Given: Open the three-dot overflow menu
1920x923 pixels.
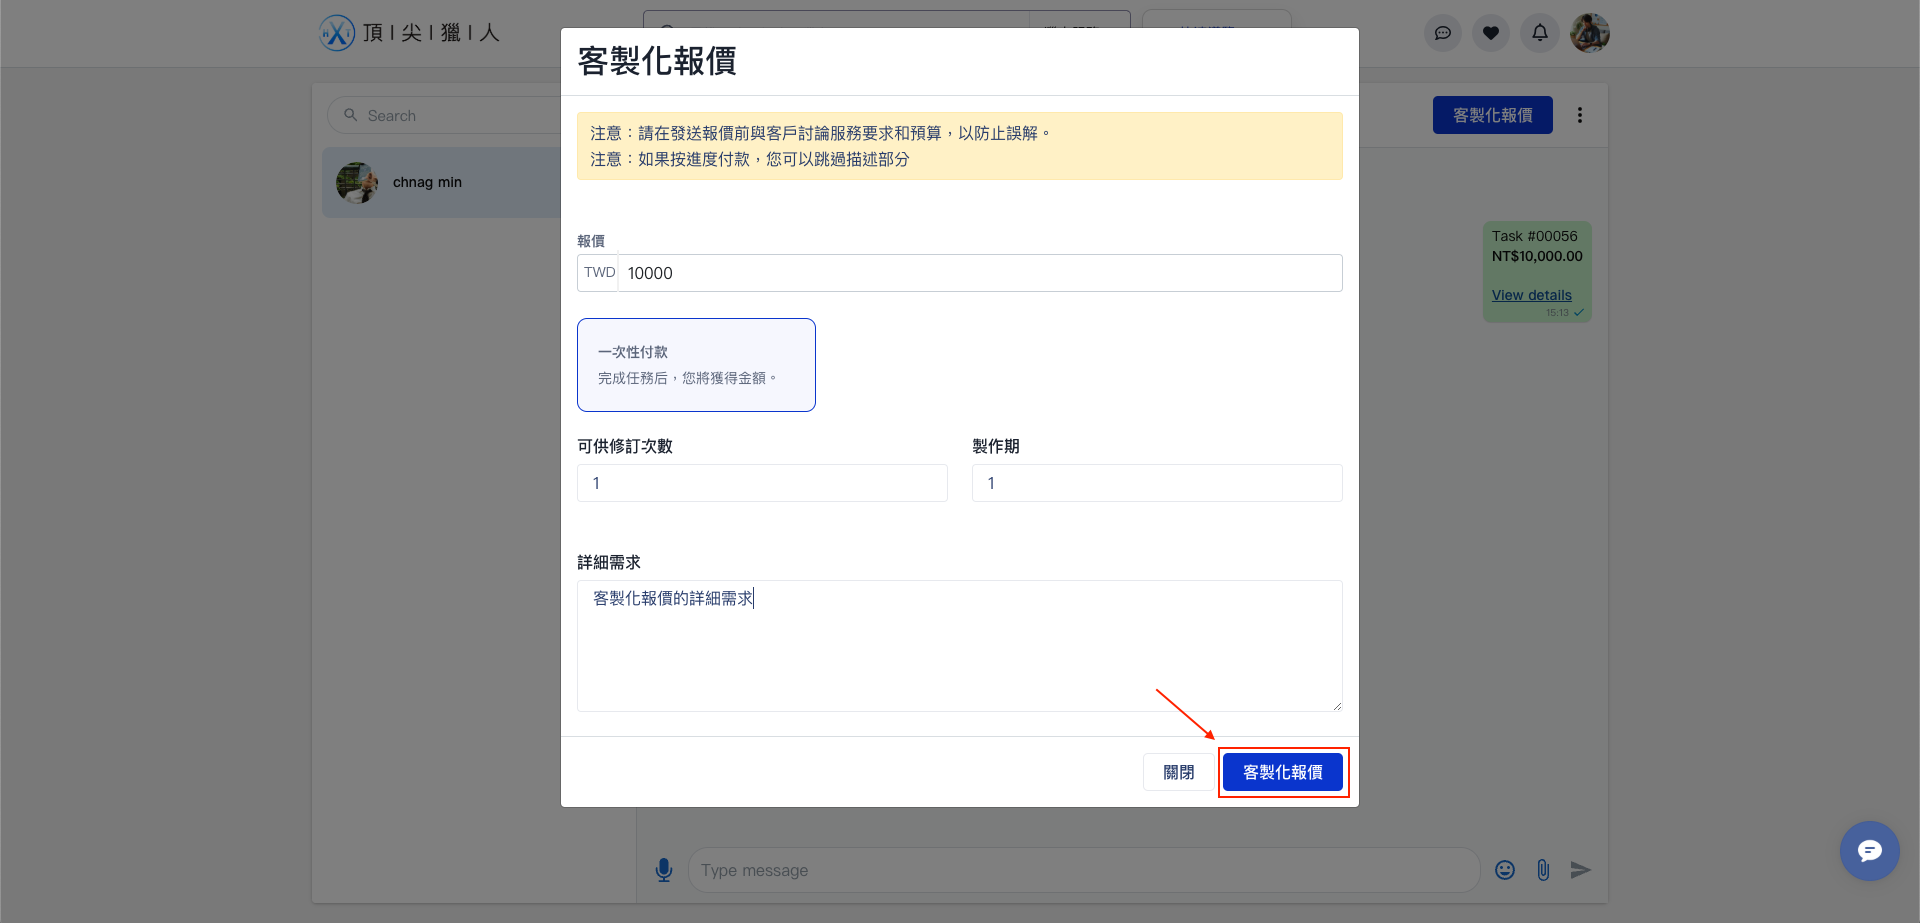Looking at the screenshot, I should tap(1579, 115).
